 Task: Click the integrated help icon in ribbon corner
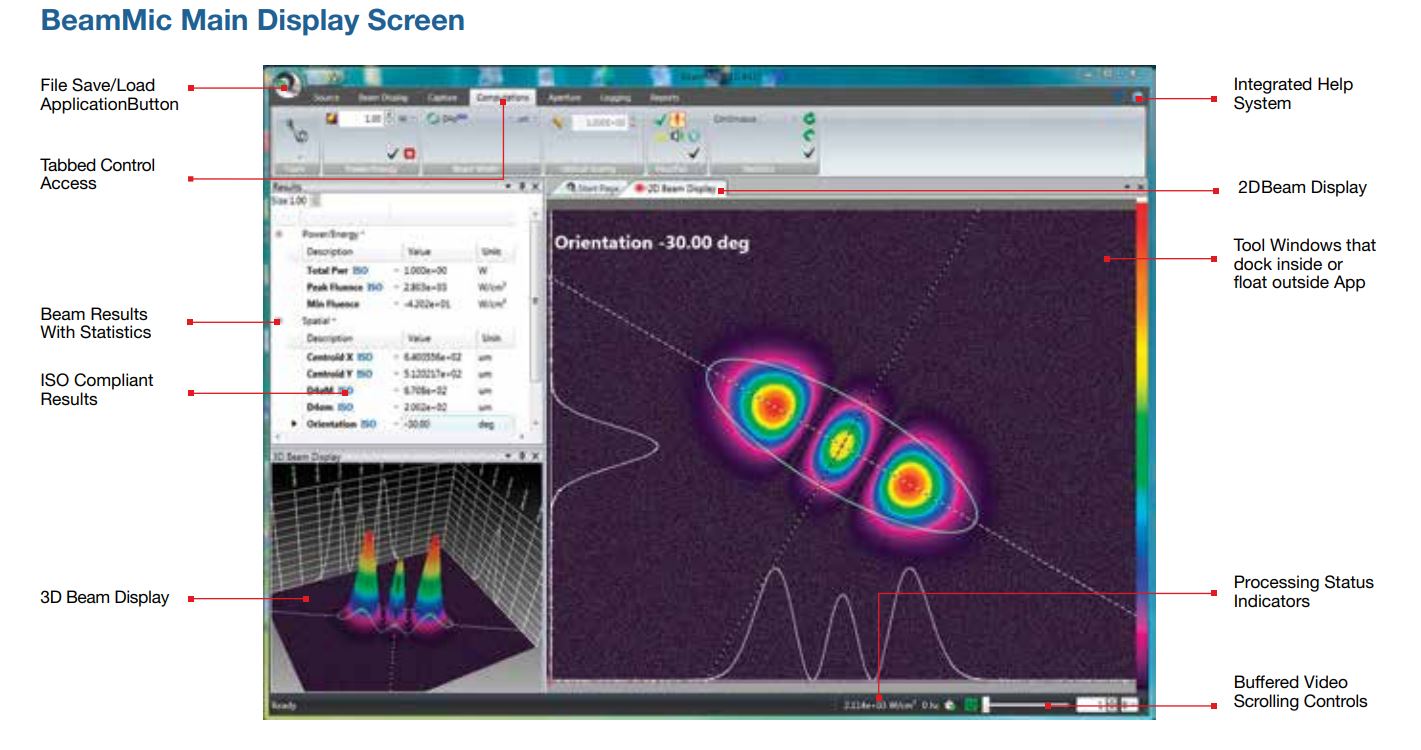(x=1138, y=98)
